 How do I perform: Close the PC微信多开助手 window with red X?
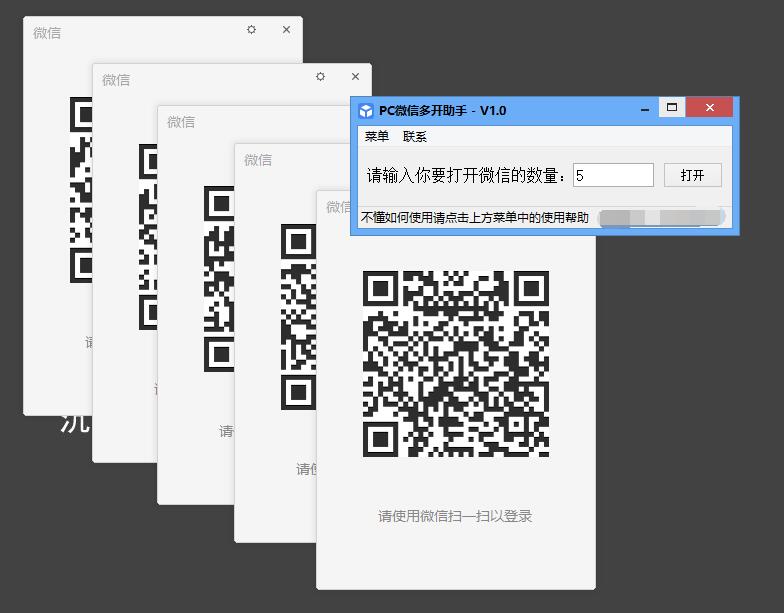pos(710,108)
